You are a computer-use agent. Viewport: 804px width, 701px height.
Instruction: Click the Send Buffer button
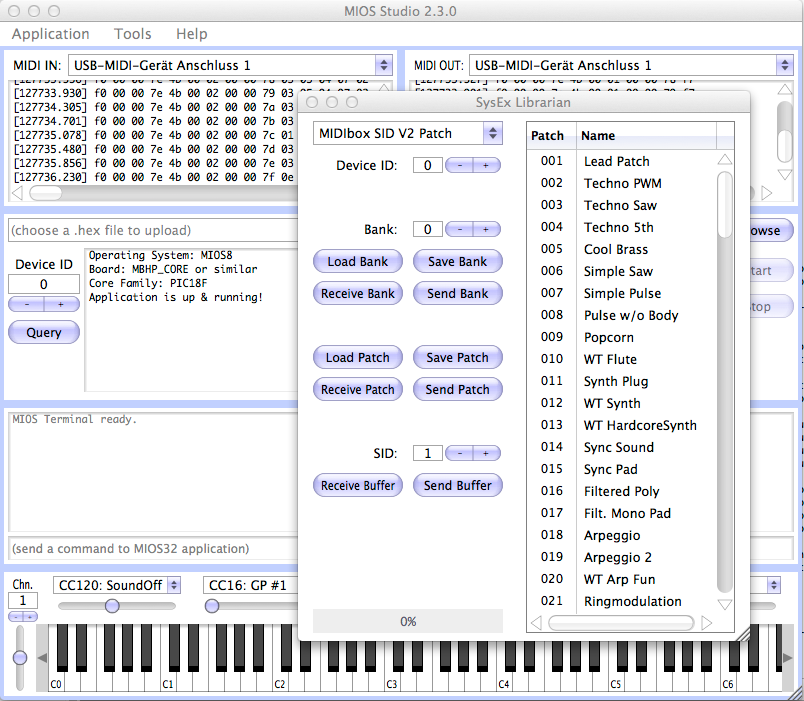(457, 485)
